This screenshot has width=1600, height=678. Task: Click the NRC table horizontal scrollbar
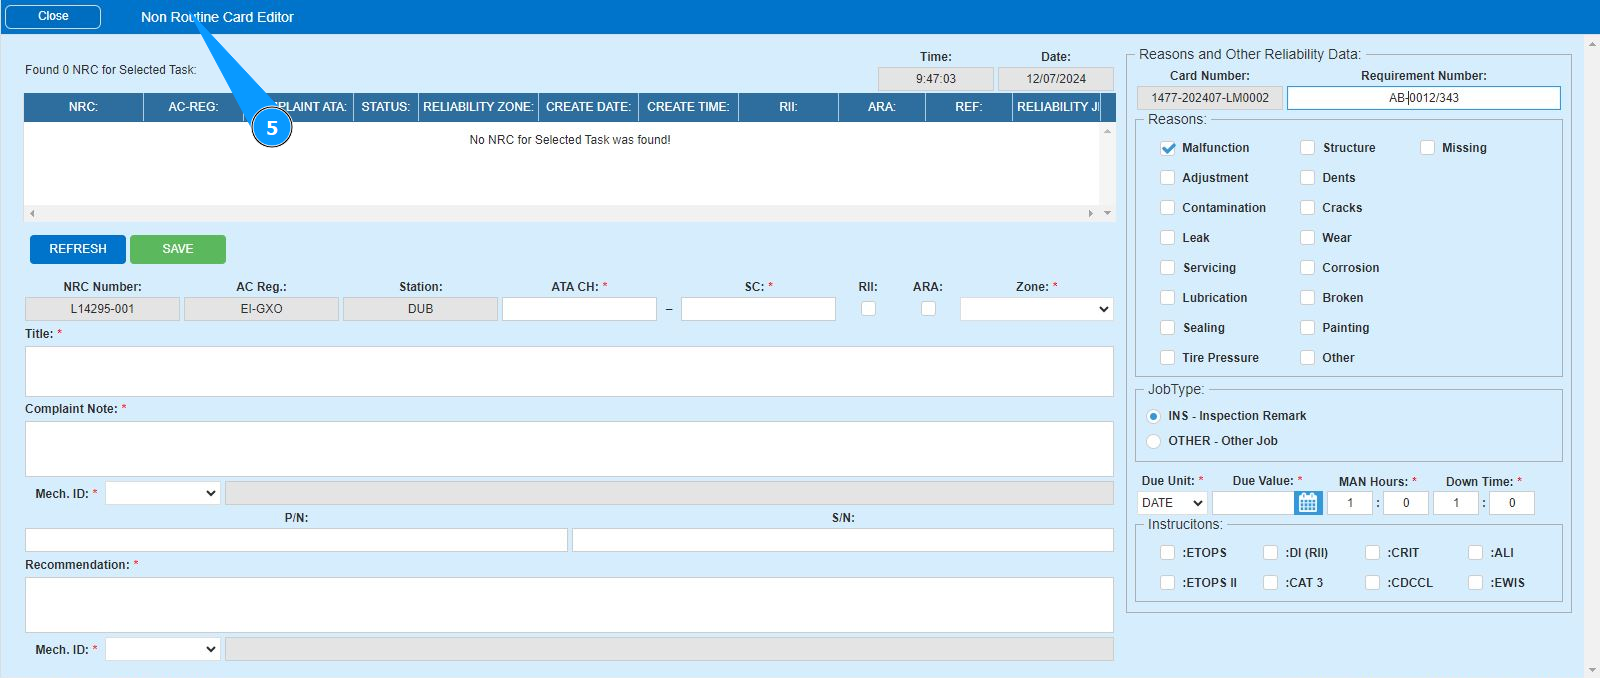pyautogui.click(x=560, y=213)
